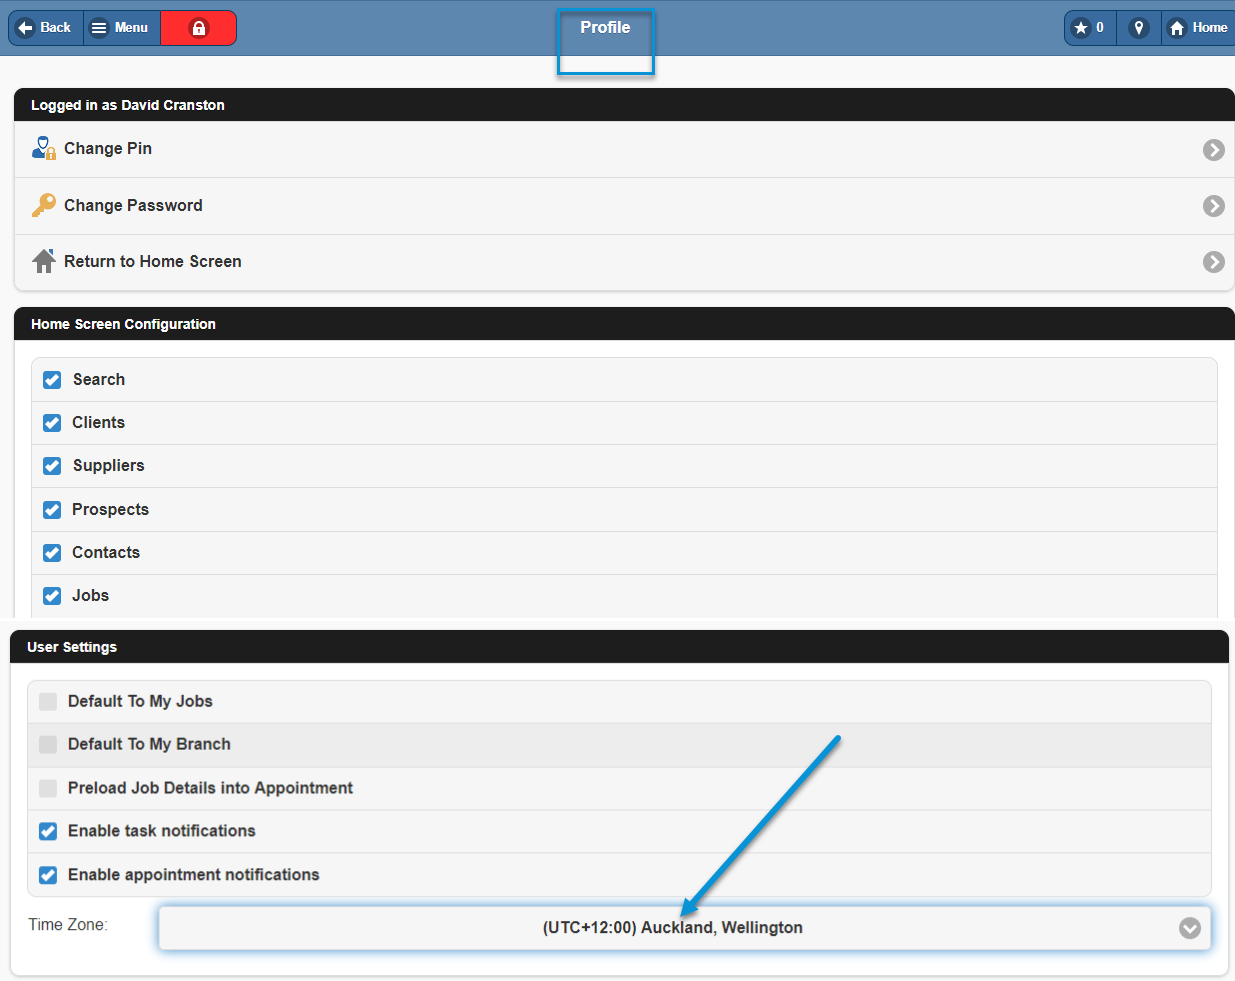This screenshot has width=1235, height=981.
Task: Open the Change Pin row
Action: [x=624, y=149]
